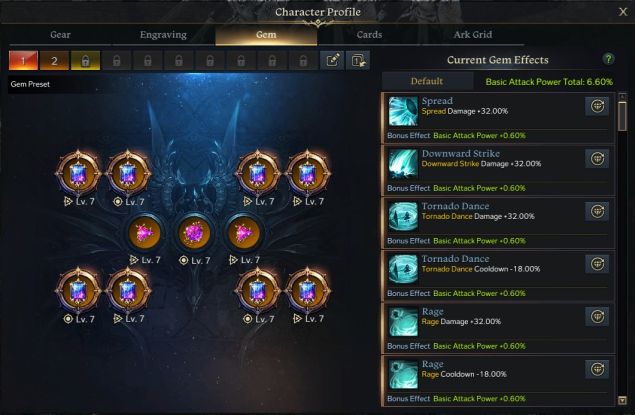Viewport: 635px width, 415px height.
Task: Open the green help question mark icon
Action: click(608, 60)
